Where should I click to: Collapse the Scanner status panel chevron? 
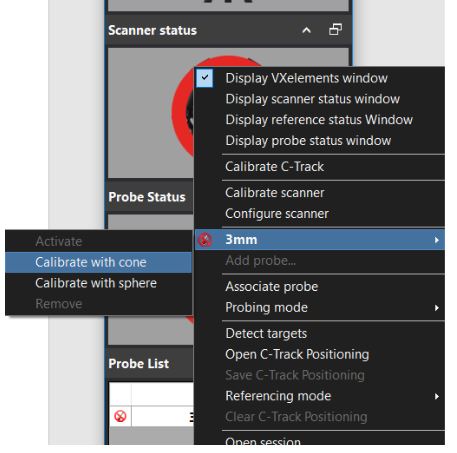click(306, 31)
